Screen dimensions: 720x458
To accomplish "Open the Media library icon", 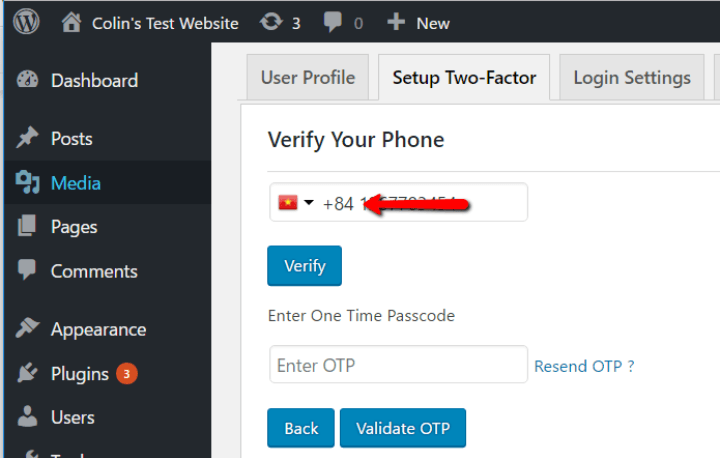I will coord(28,182).
